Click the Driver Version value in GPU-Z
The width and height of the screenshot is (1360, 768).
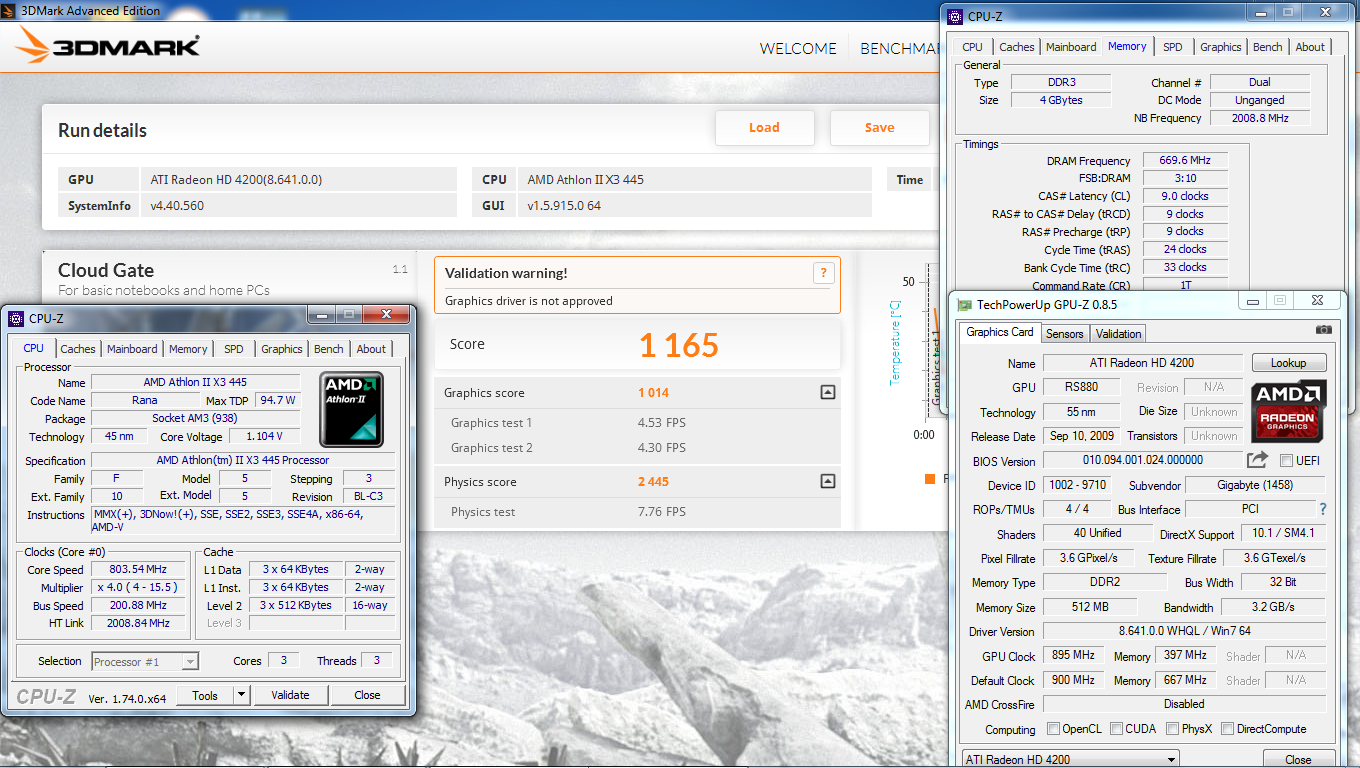click(x=1184, y=631)
